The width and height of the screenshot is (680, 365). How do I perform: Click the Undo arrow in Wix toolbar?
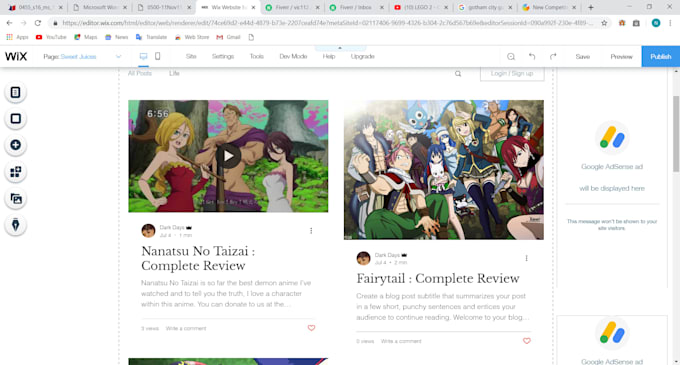pos(532,57)
